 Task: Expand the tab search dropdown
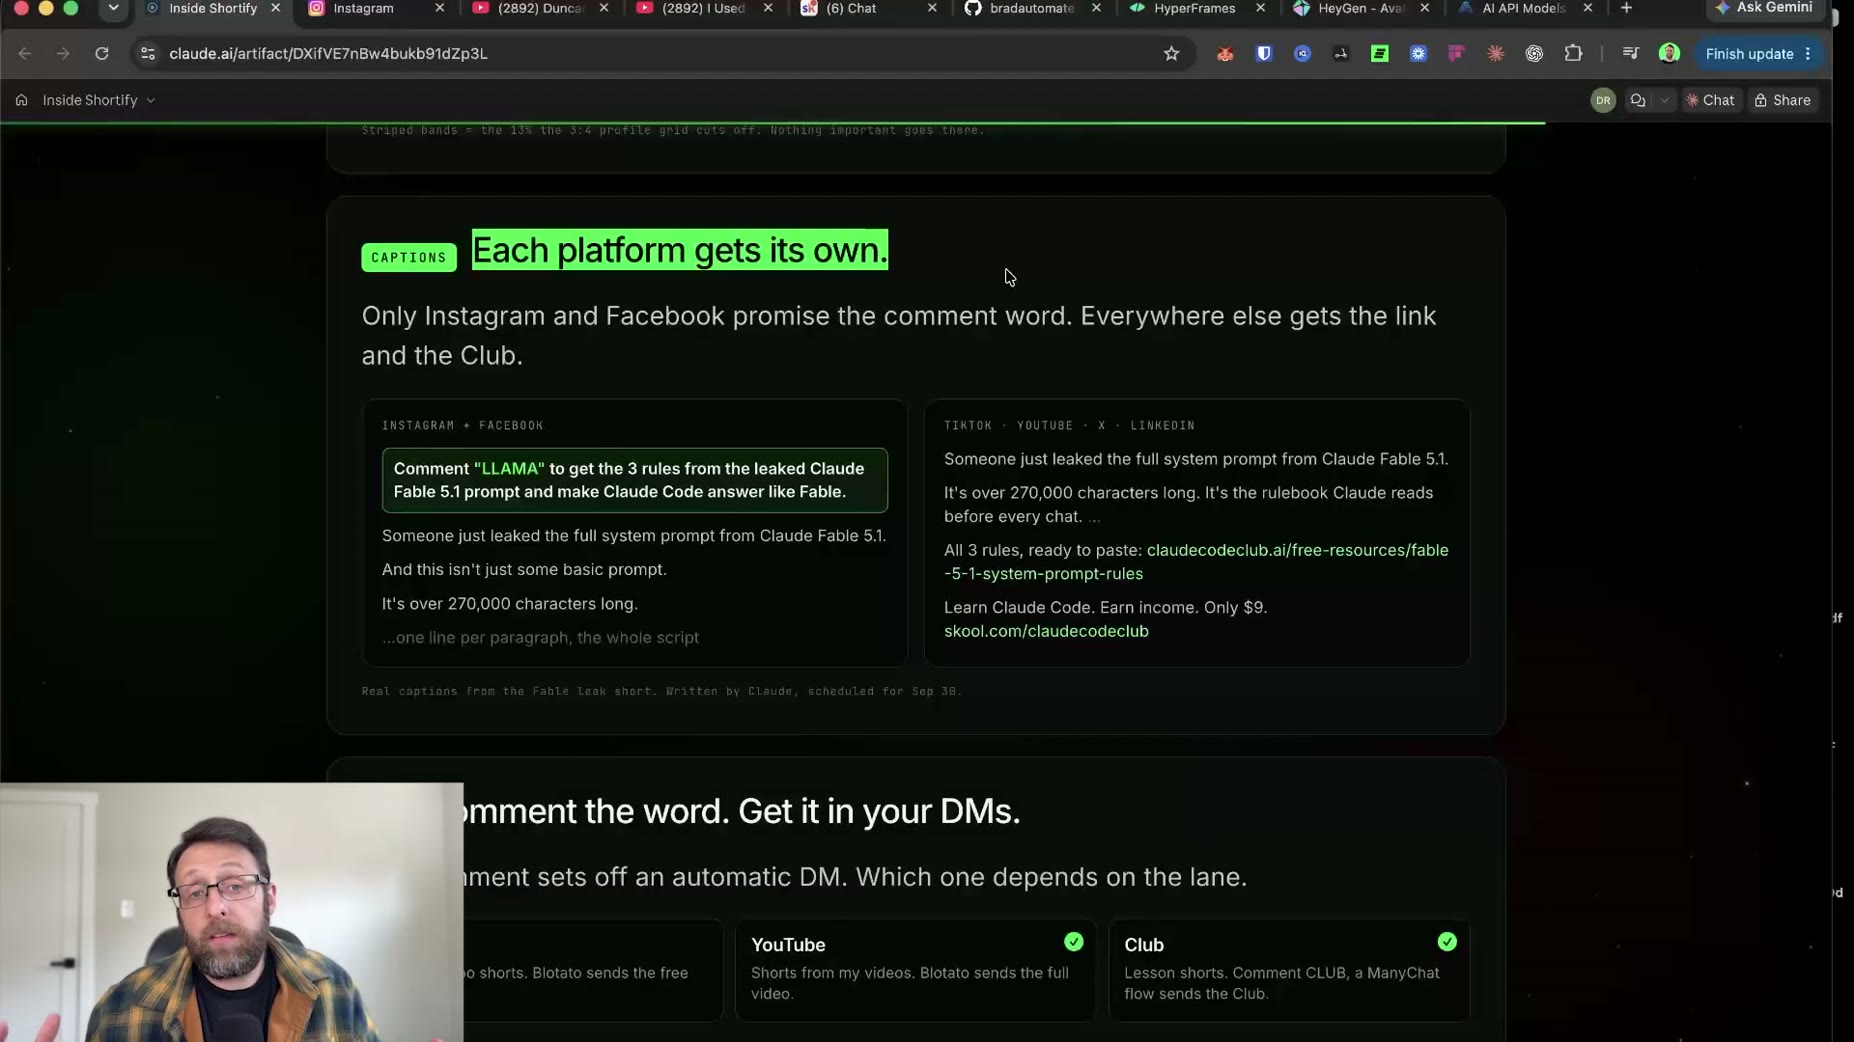tap(113, 8)
